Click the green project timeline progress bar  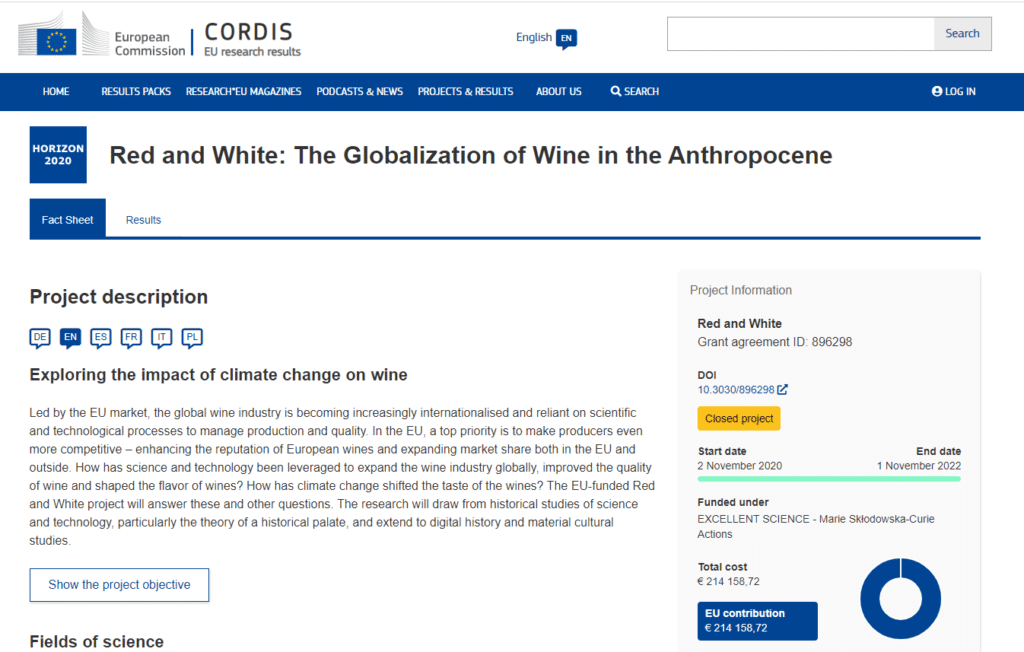click(829, 479)
